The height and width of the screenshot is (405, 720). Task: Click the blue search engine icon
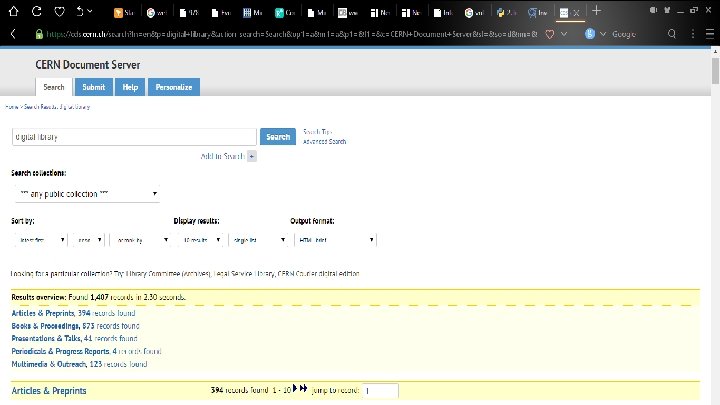[x=590, y=34]
